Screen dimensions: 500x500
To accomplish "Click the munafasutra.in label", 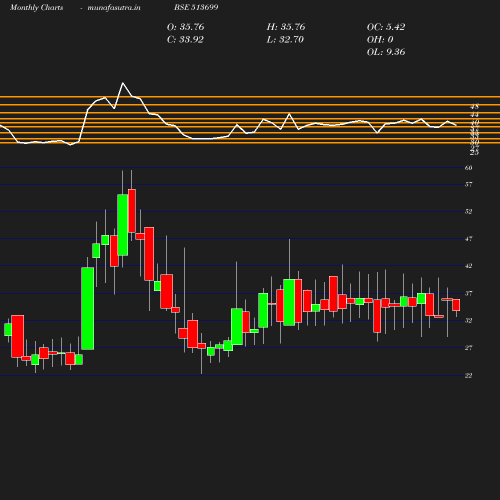I will click(114, 7).
